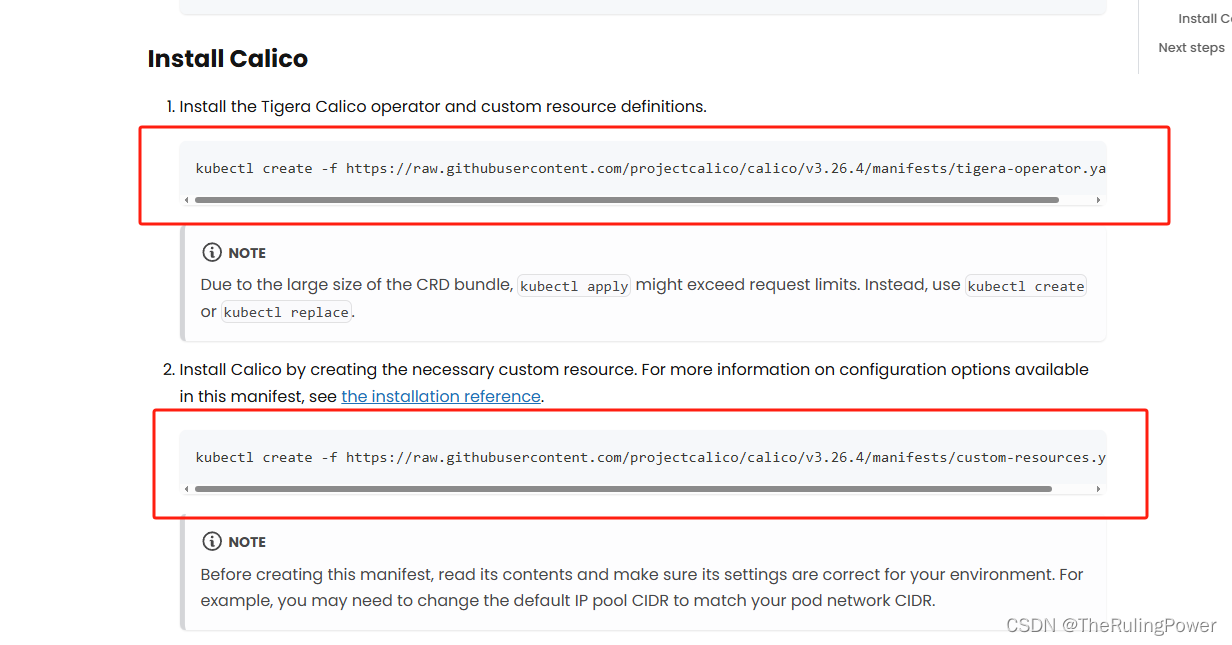
Task: Click the CSDN @TheRulingPower watermark
Action: tap(1111, 626)
